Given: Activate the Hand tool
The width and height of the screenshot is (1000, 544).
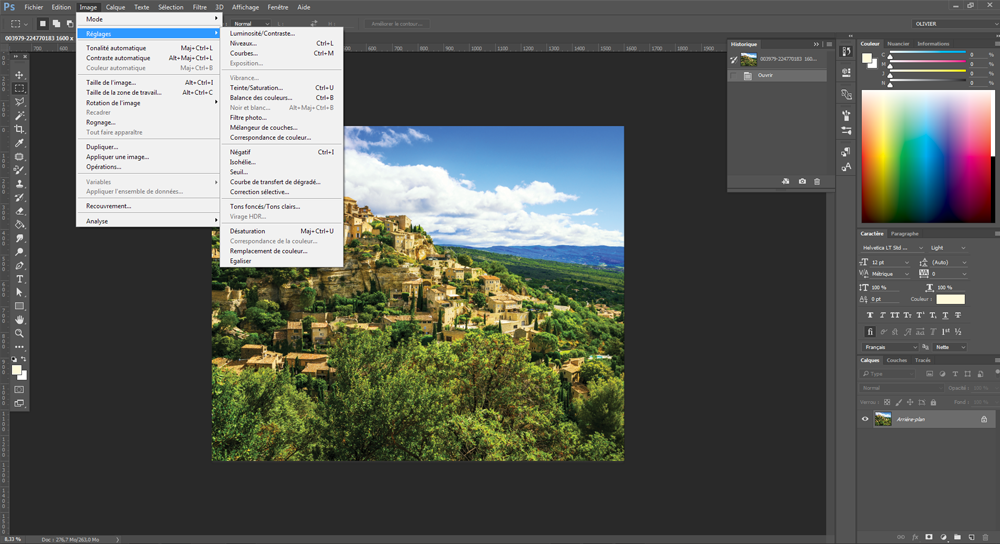Looking at the screenshot, I should click(19, 319).
